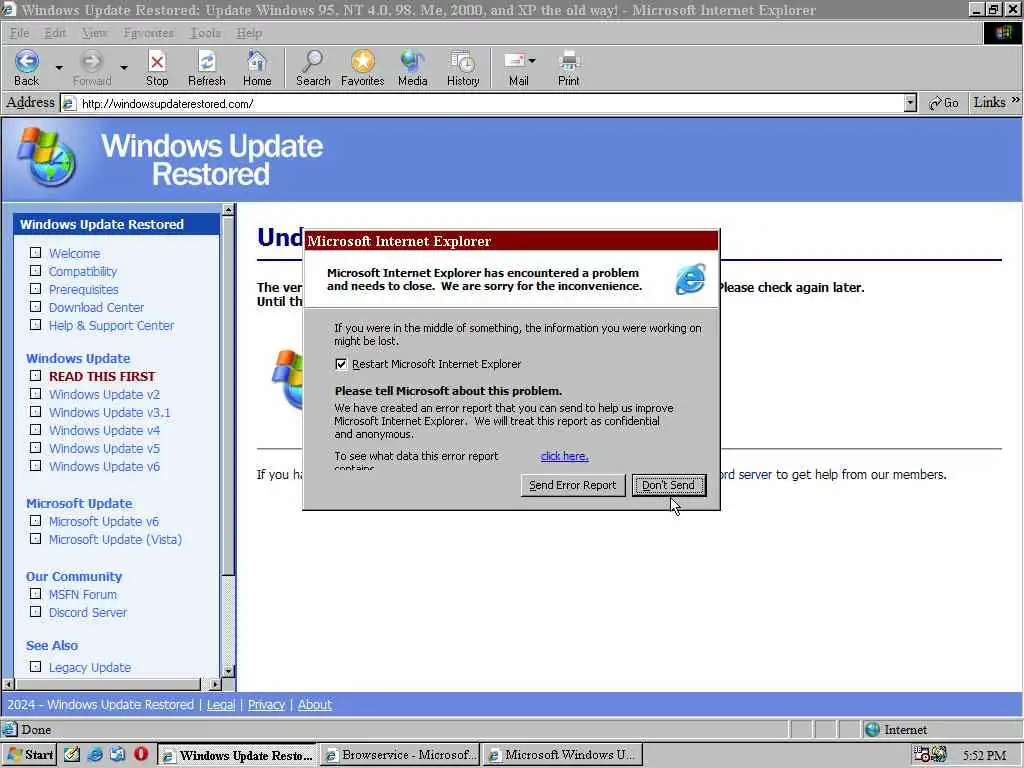Screen dimensions: 1024x768
Task: Open the Back history dropdown arrow
Action: click(59, 67)
